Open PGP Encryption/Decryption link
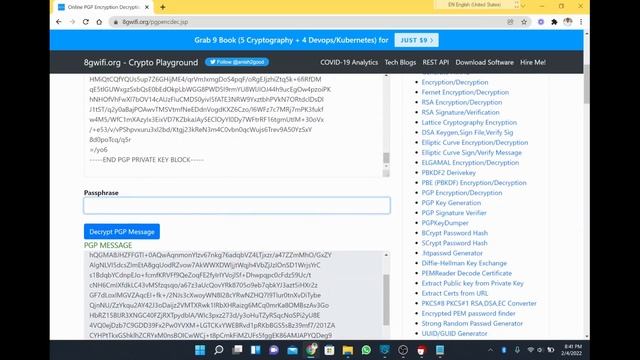 [462, 193]
